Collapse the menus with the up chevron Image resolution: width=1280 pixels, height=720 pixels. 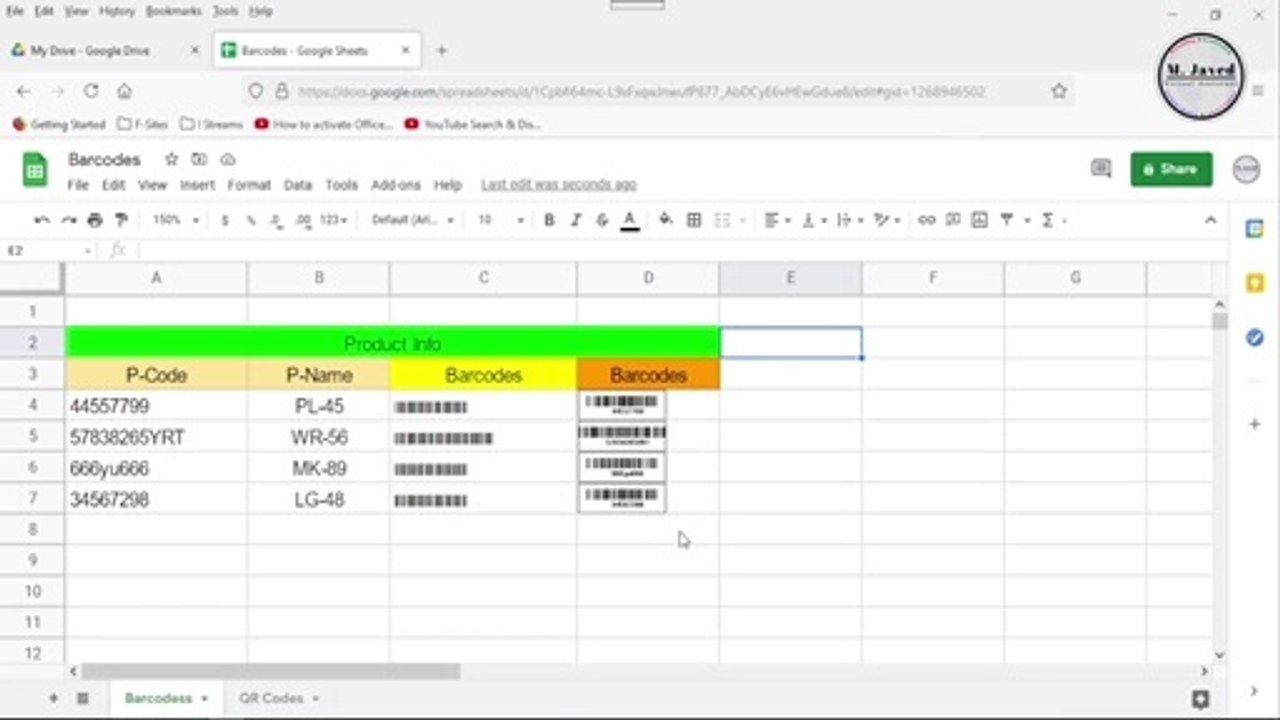click(1210, 220)
